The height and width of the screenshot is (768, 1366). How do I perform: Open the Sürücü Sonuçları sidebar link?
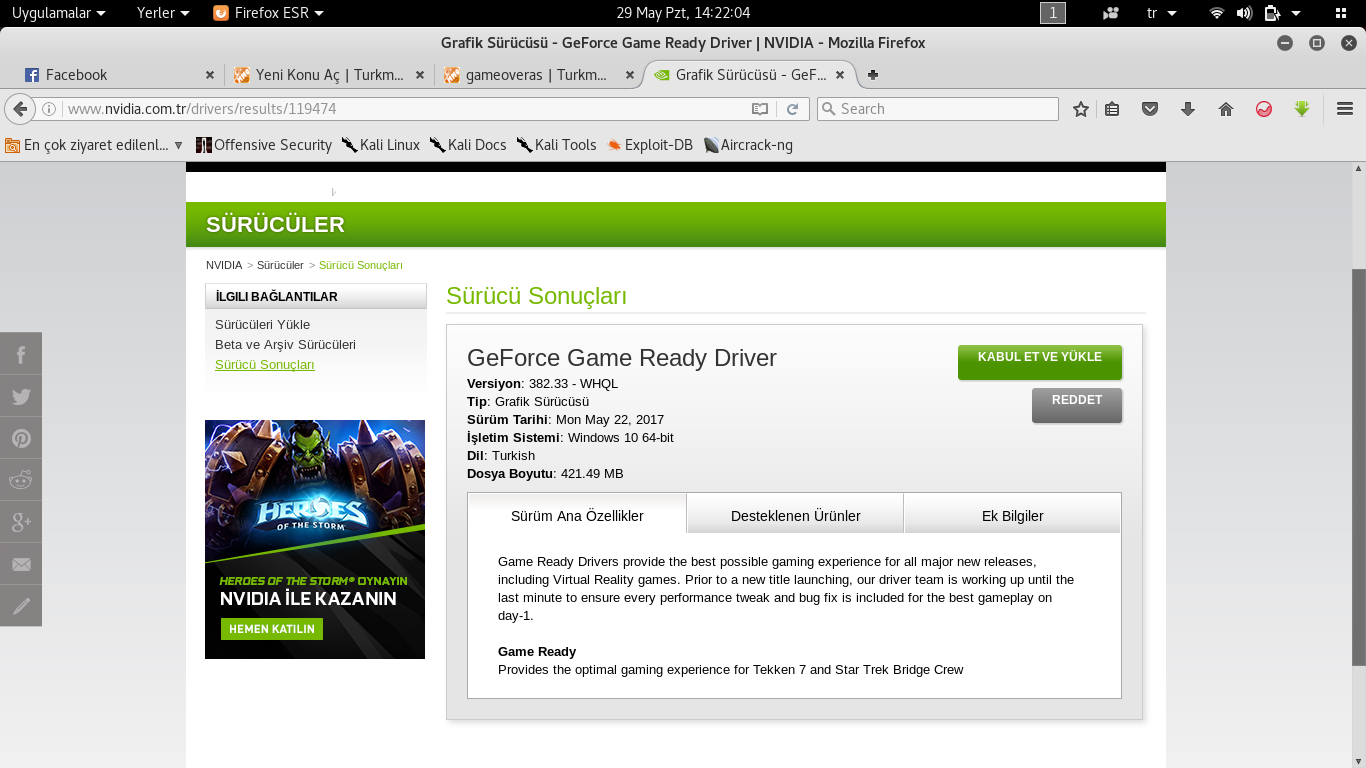click(265, 365)
